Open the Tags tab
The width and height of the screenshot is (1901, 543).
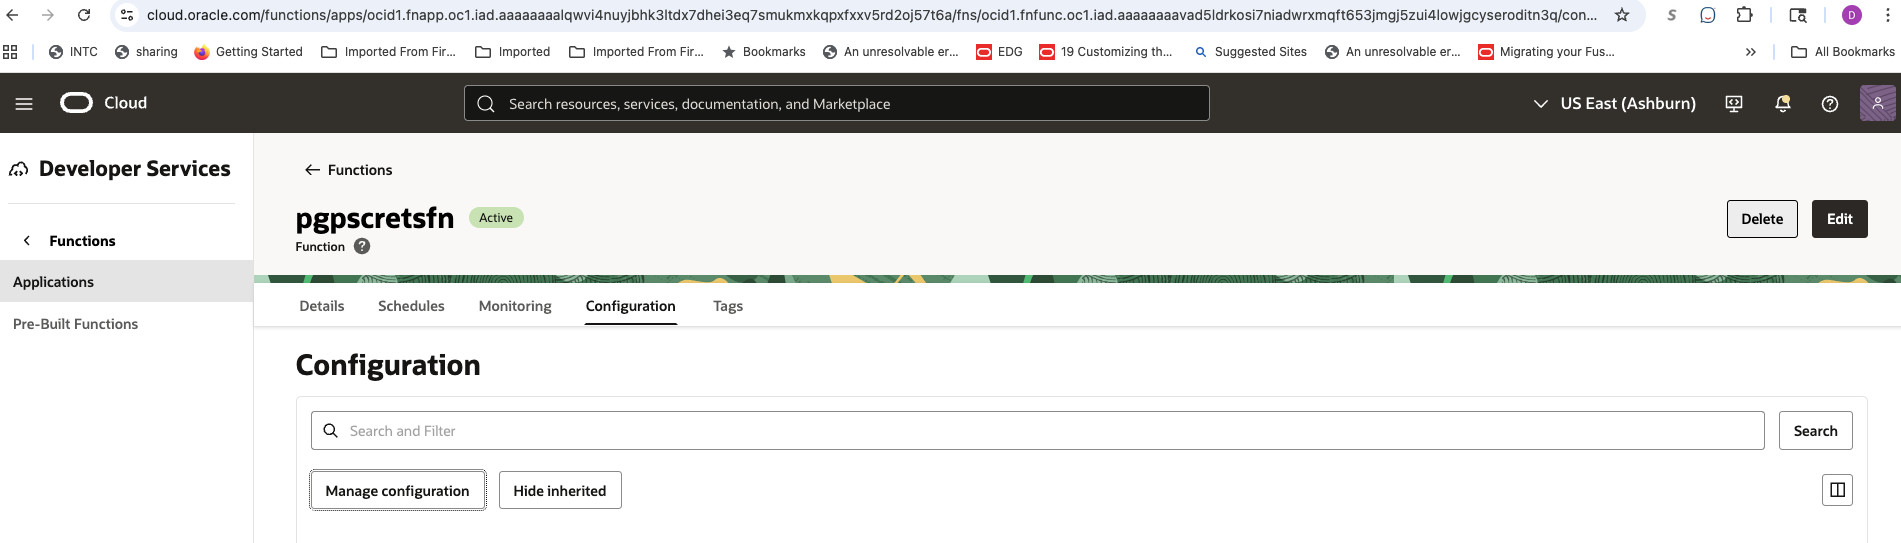tap(728, 306)
